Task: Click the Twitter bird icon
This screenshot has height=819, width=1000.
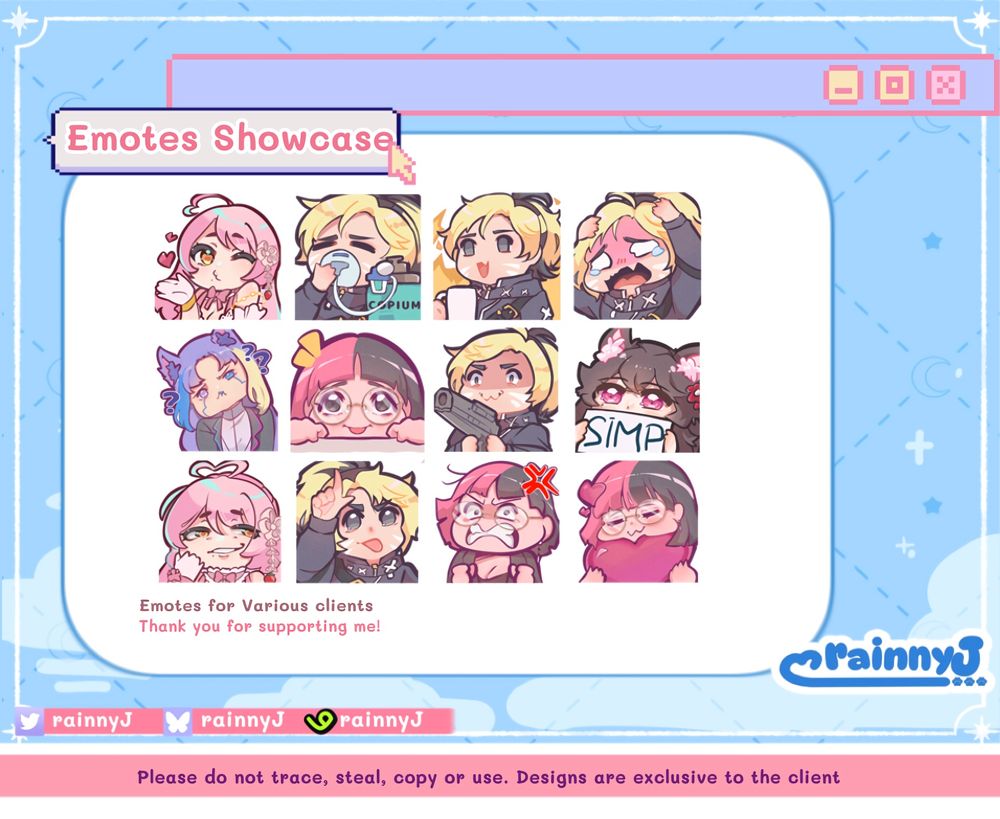Action: (x=29, y=721)
